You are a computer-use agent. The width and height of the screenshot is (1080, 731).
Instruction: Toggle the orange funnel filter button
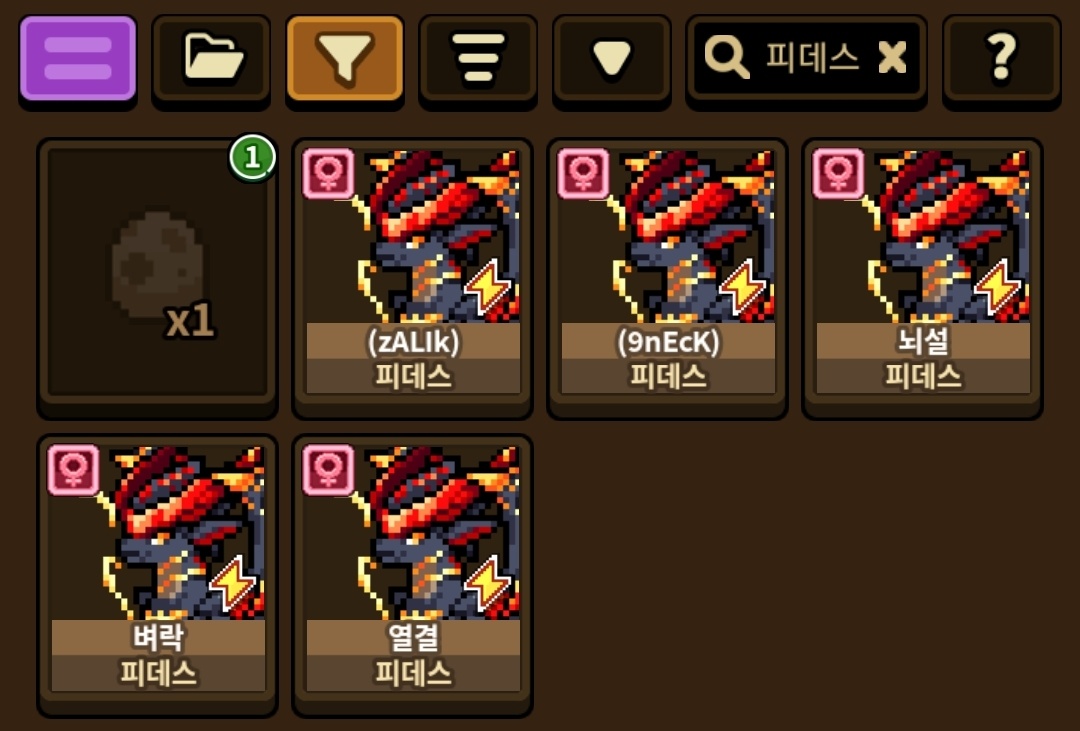(x=344, y=60)
